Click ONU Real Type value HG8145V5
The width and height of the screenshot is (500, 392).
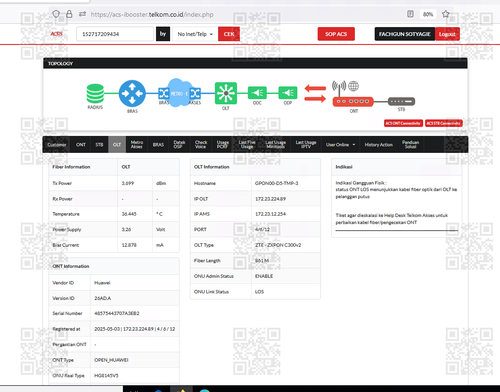[x=106, y=376]
